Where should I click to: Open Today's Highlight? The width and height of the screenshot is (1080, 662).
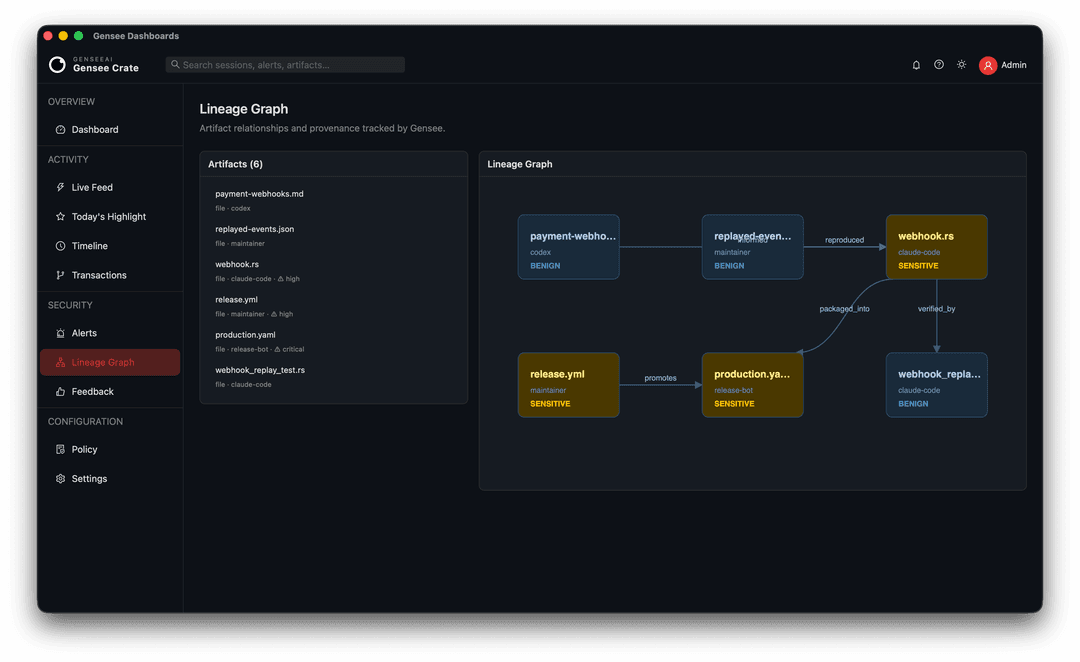coord(110,216)
